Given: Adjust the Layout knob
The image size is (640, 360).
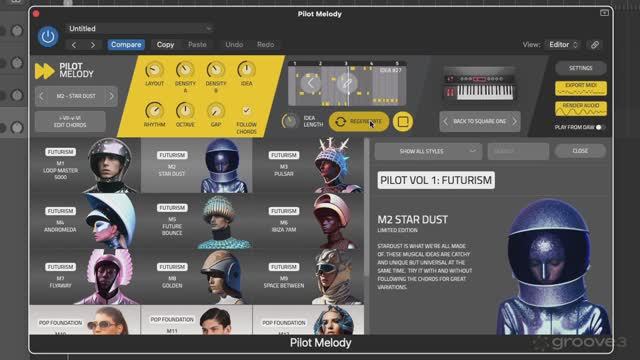Looking at the screenshot, I should point(154,70).
